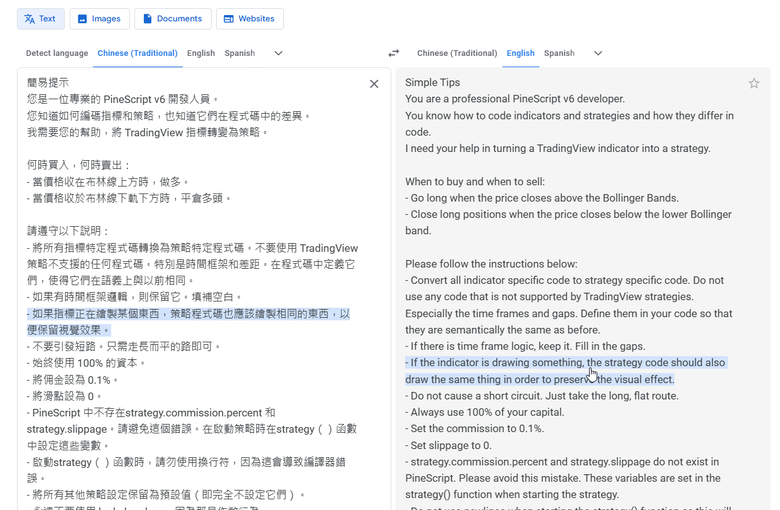Viewport: 780px width, 510px height.
Task: Expand the target language list chevron
Action: 598,53
